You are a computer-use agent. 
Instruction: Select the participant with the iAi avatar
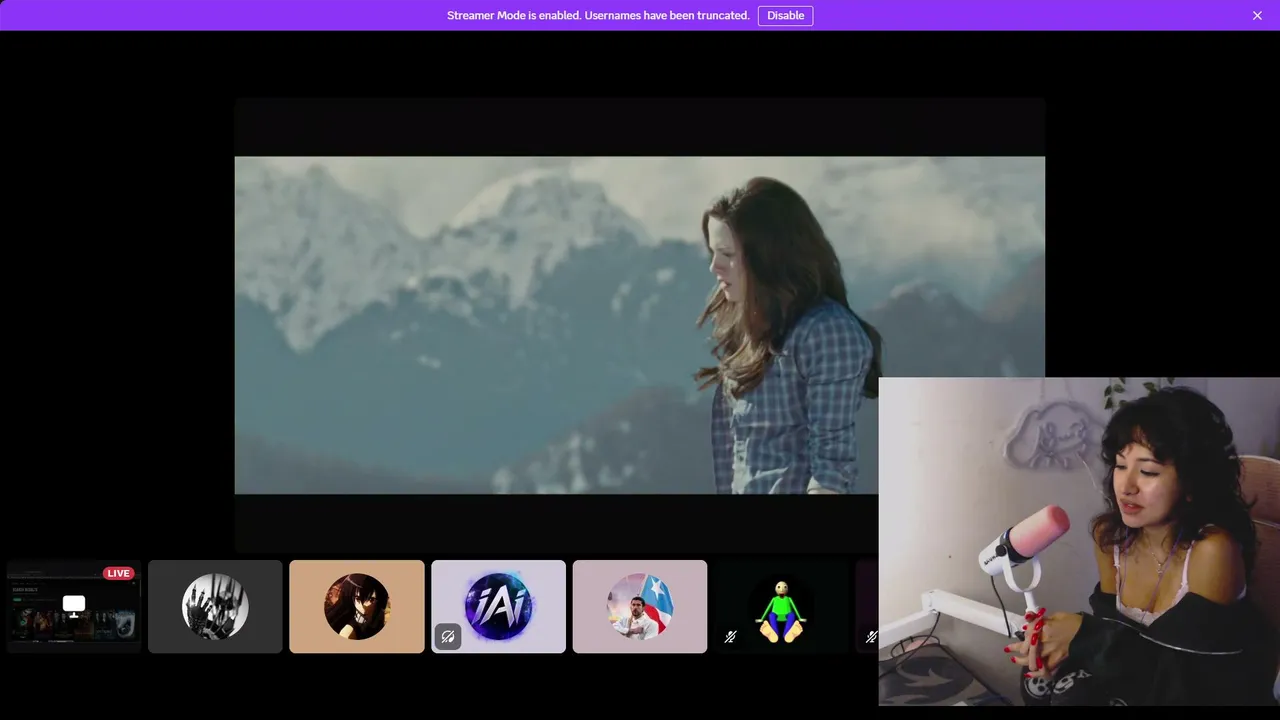click(x=498, y=606)
